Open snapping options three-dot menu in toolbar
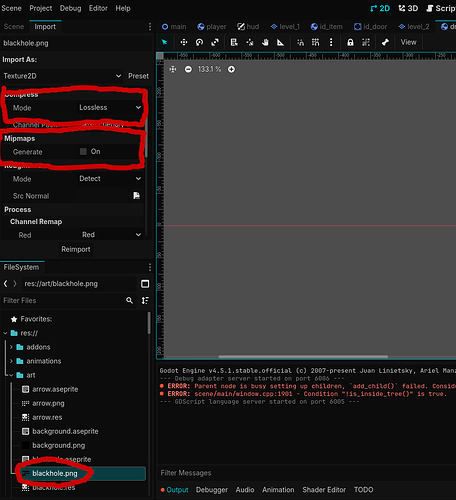 click(331, 42)
